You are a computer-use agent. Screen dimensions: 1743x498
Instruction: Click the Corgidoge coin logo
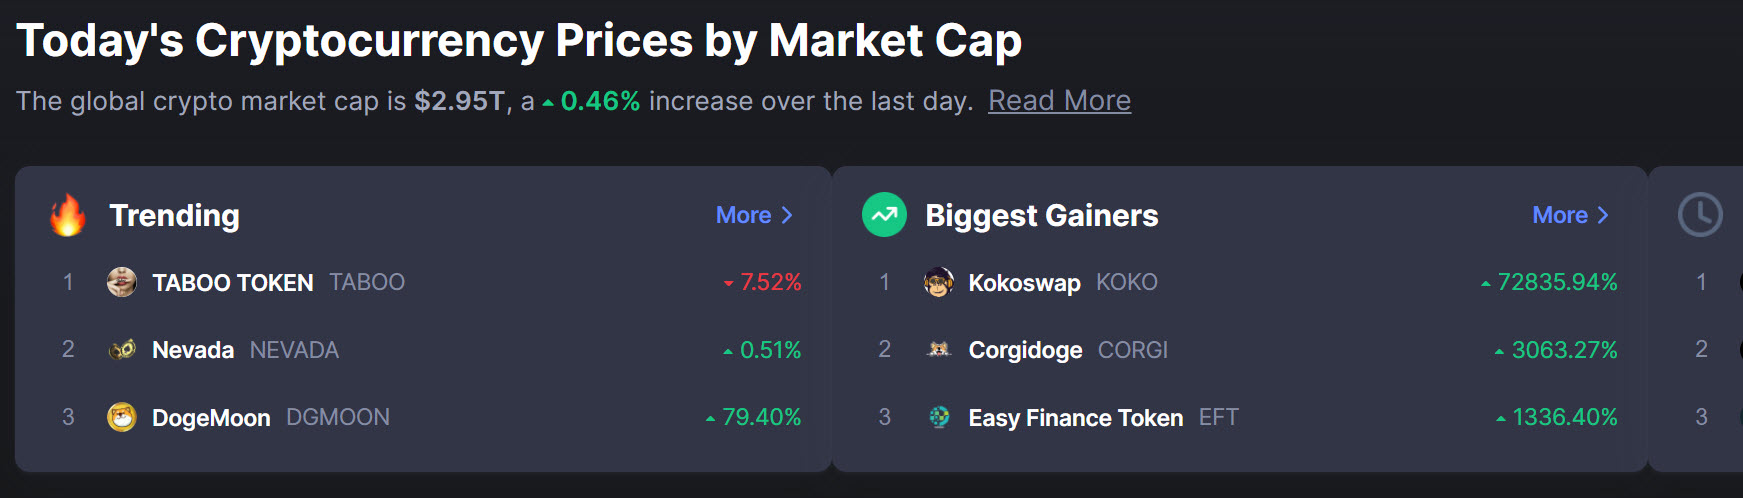point(938,350)
